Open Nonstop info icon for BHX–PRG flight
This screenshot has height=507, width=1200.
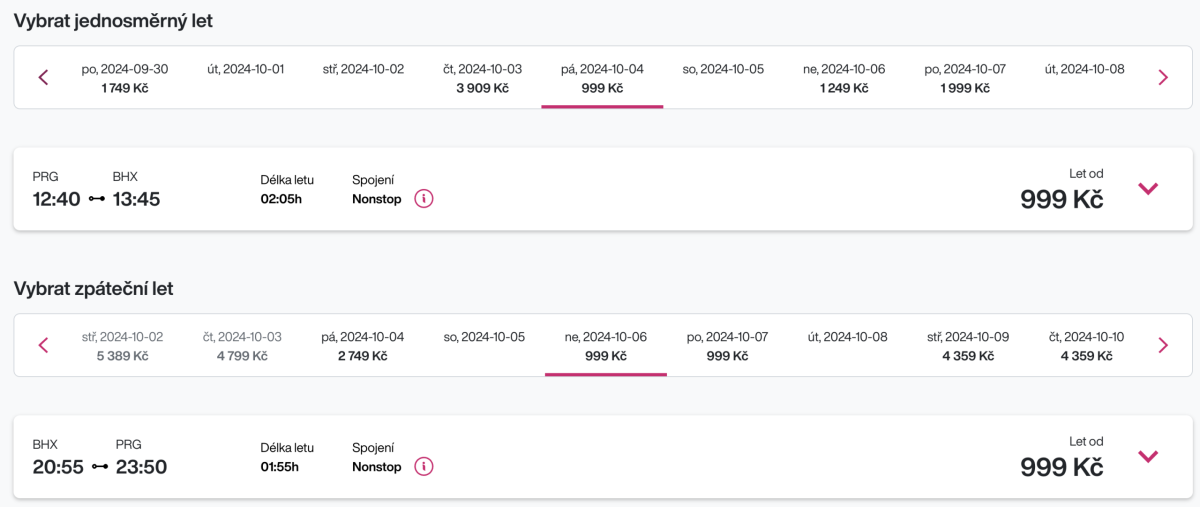coord(424,467)
